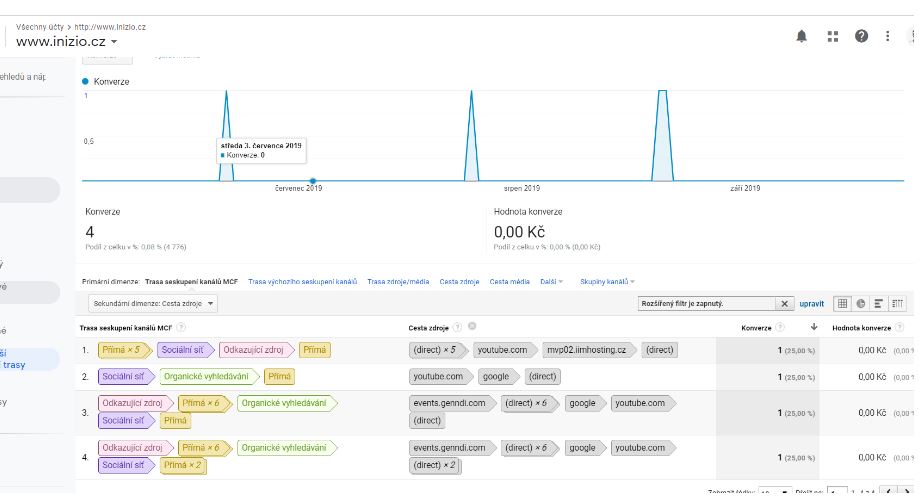Sort by Konverze column arrow
The height and width of the screenshot is (497, 919).
814,327
